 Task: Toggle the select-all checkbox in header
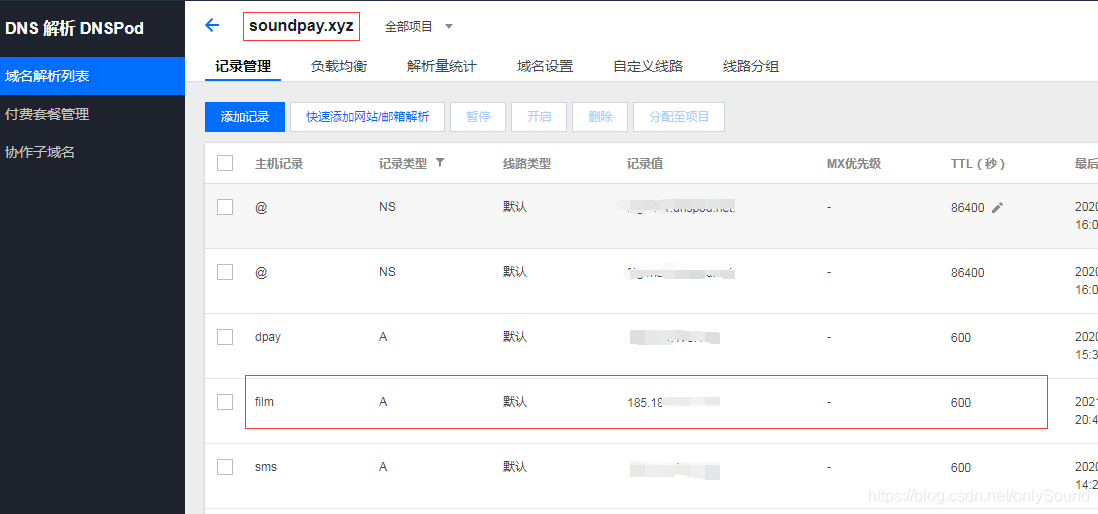point(225,163)
